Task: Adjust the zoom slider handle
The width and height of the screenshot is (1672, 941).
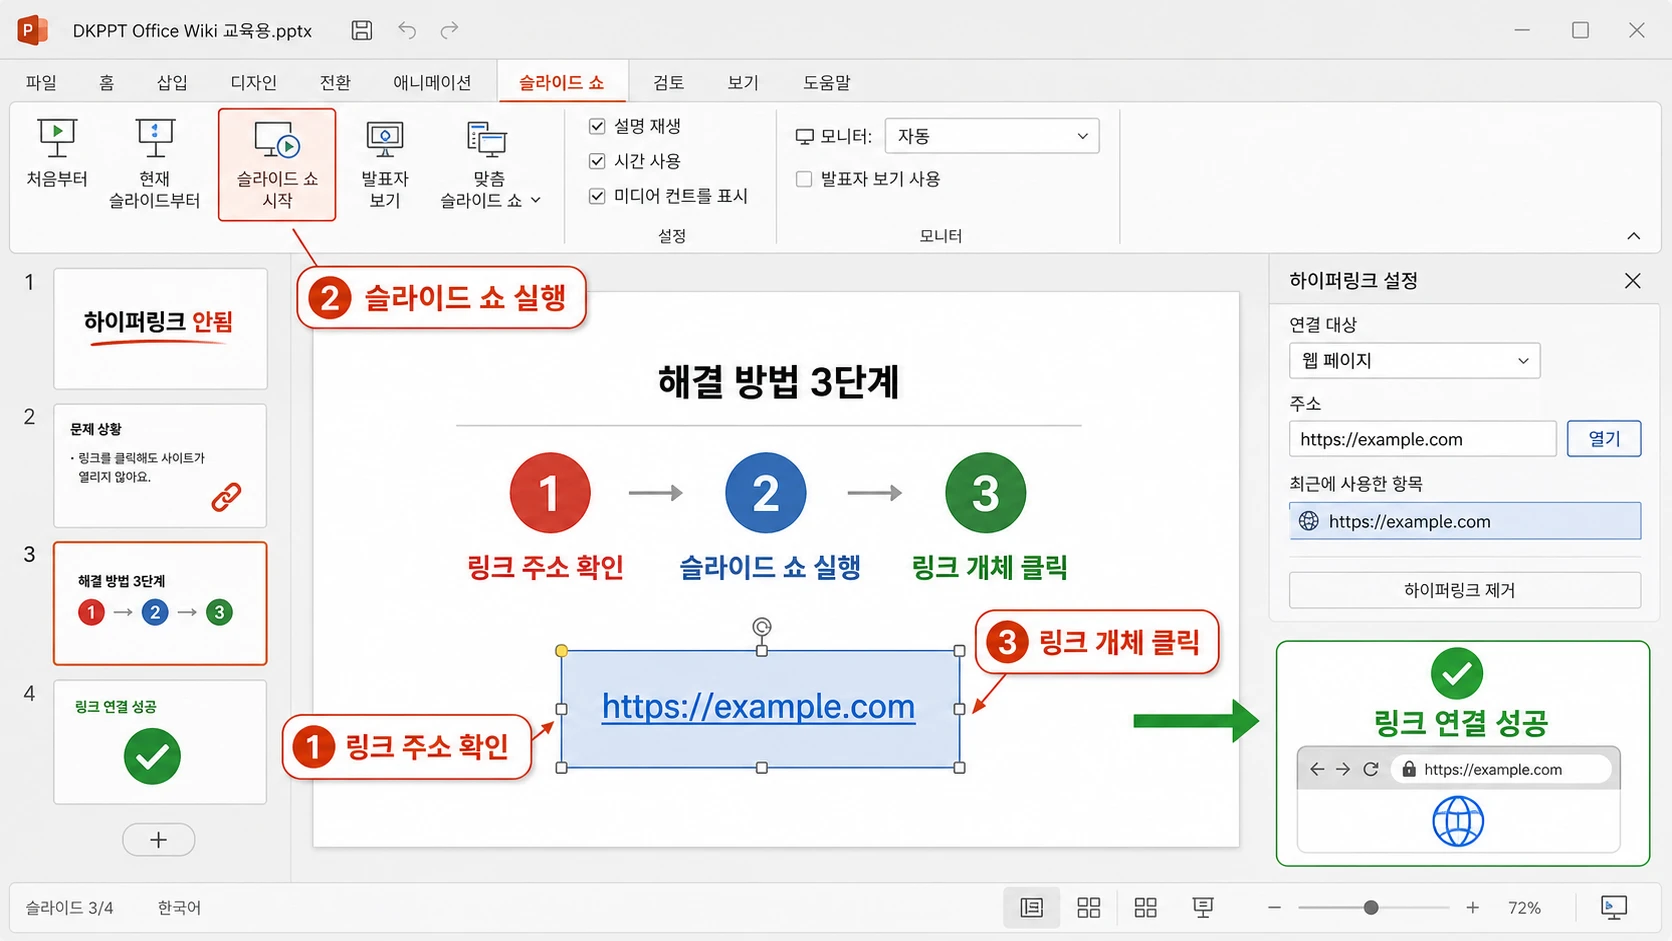Action: click(x=1371, y=907)
